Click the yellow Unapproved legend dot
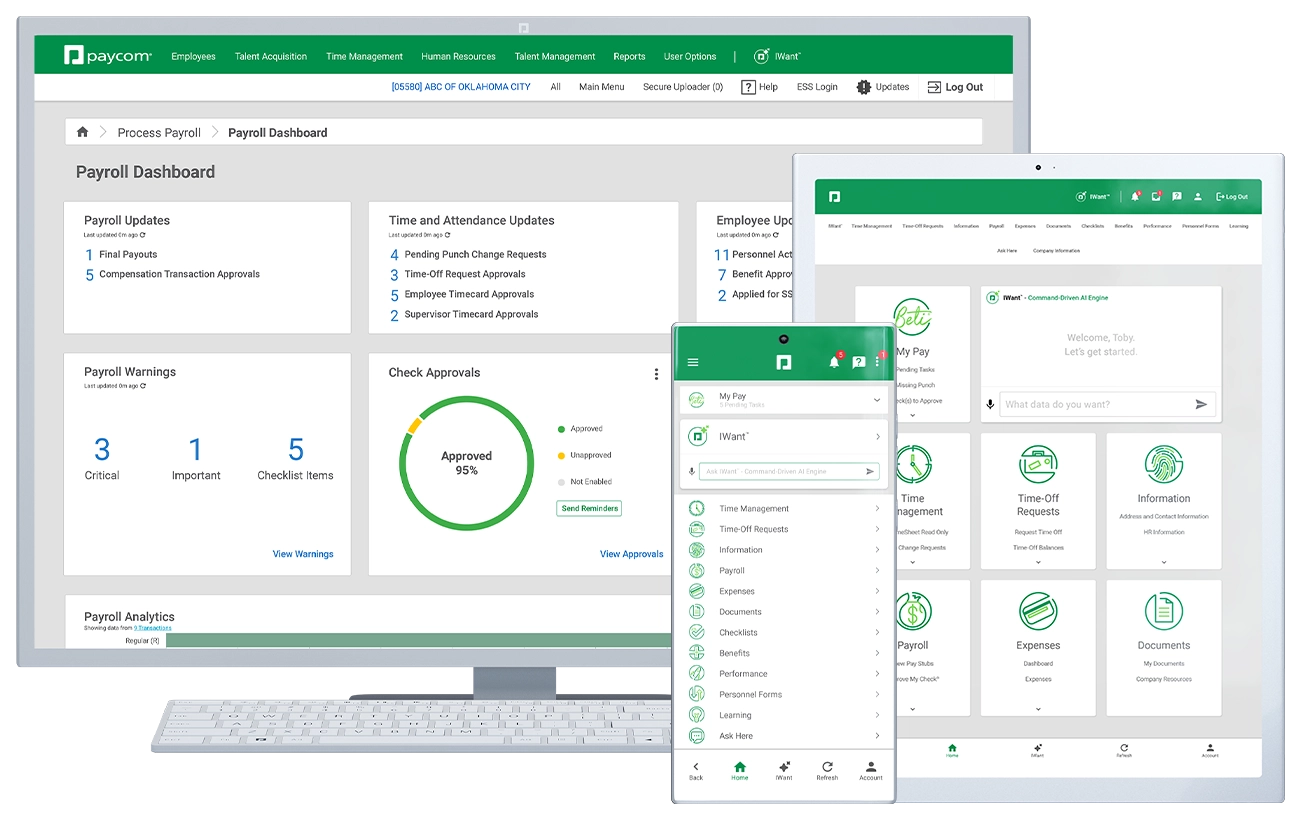Screen dimensions: 1300x820 click(x=562, y=455)
